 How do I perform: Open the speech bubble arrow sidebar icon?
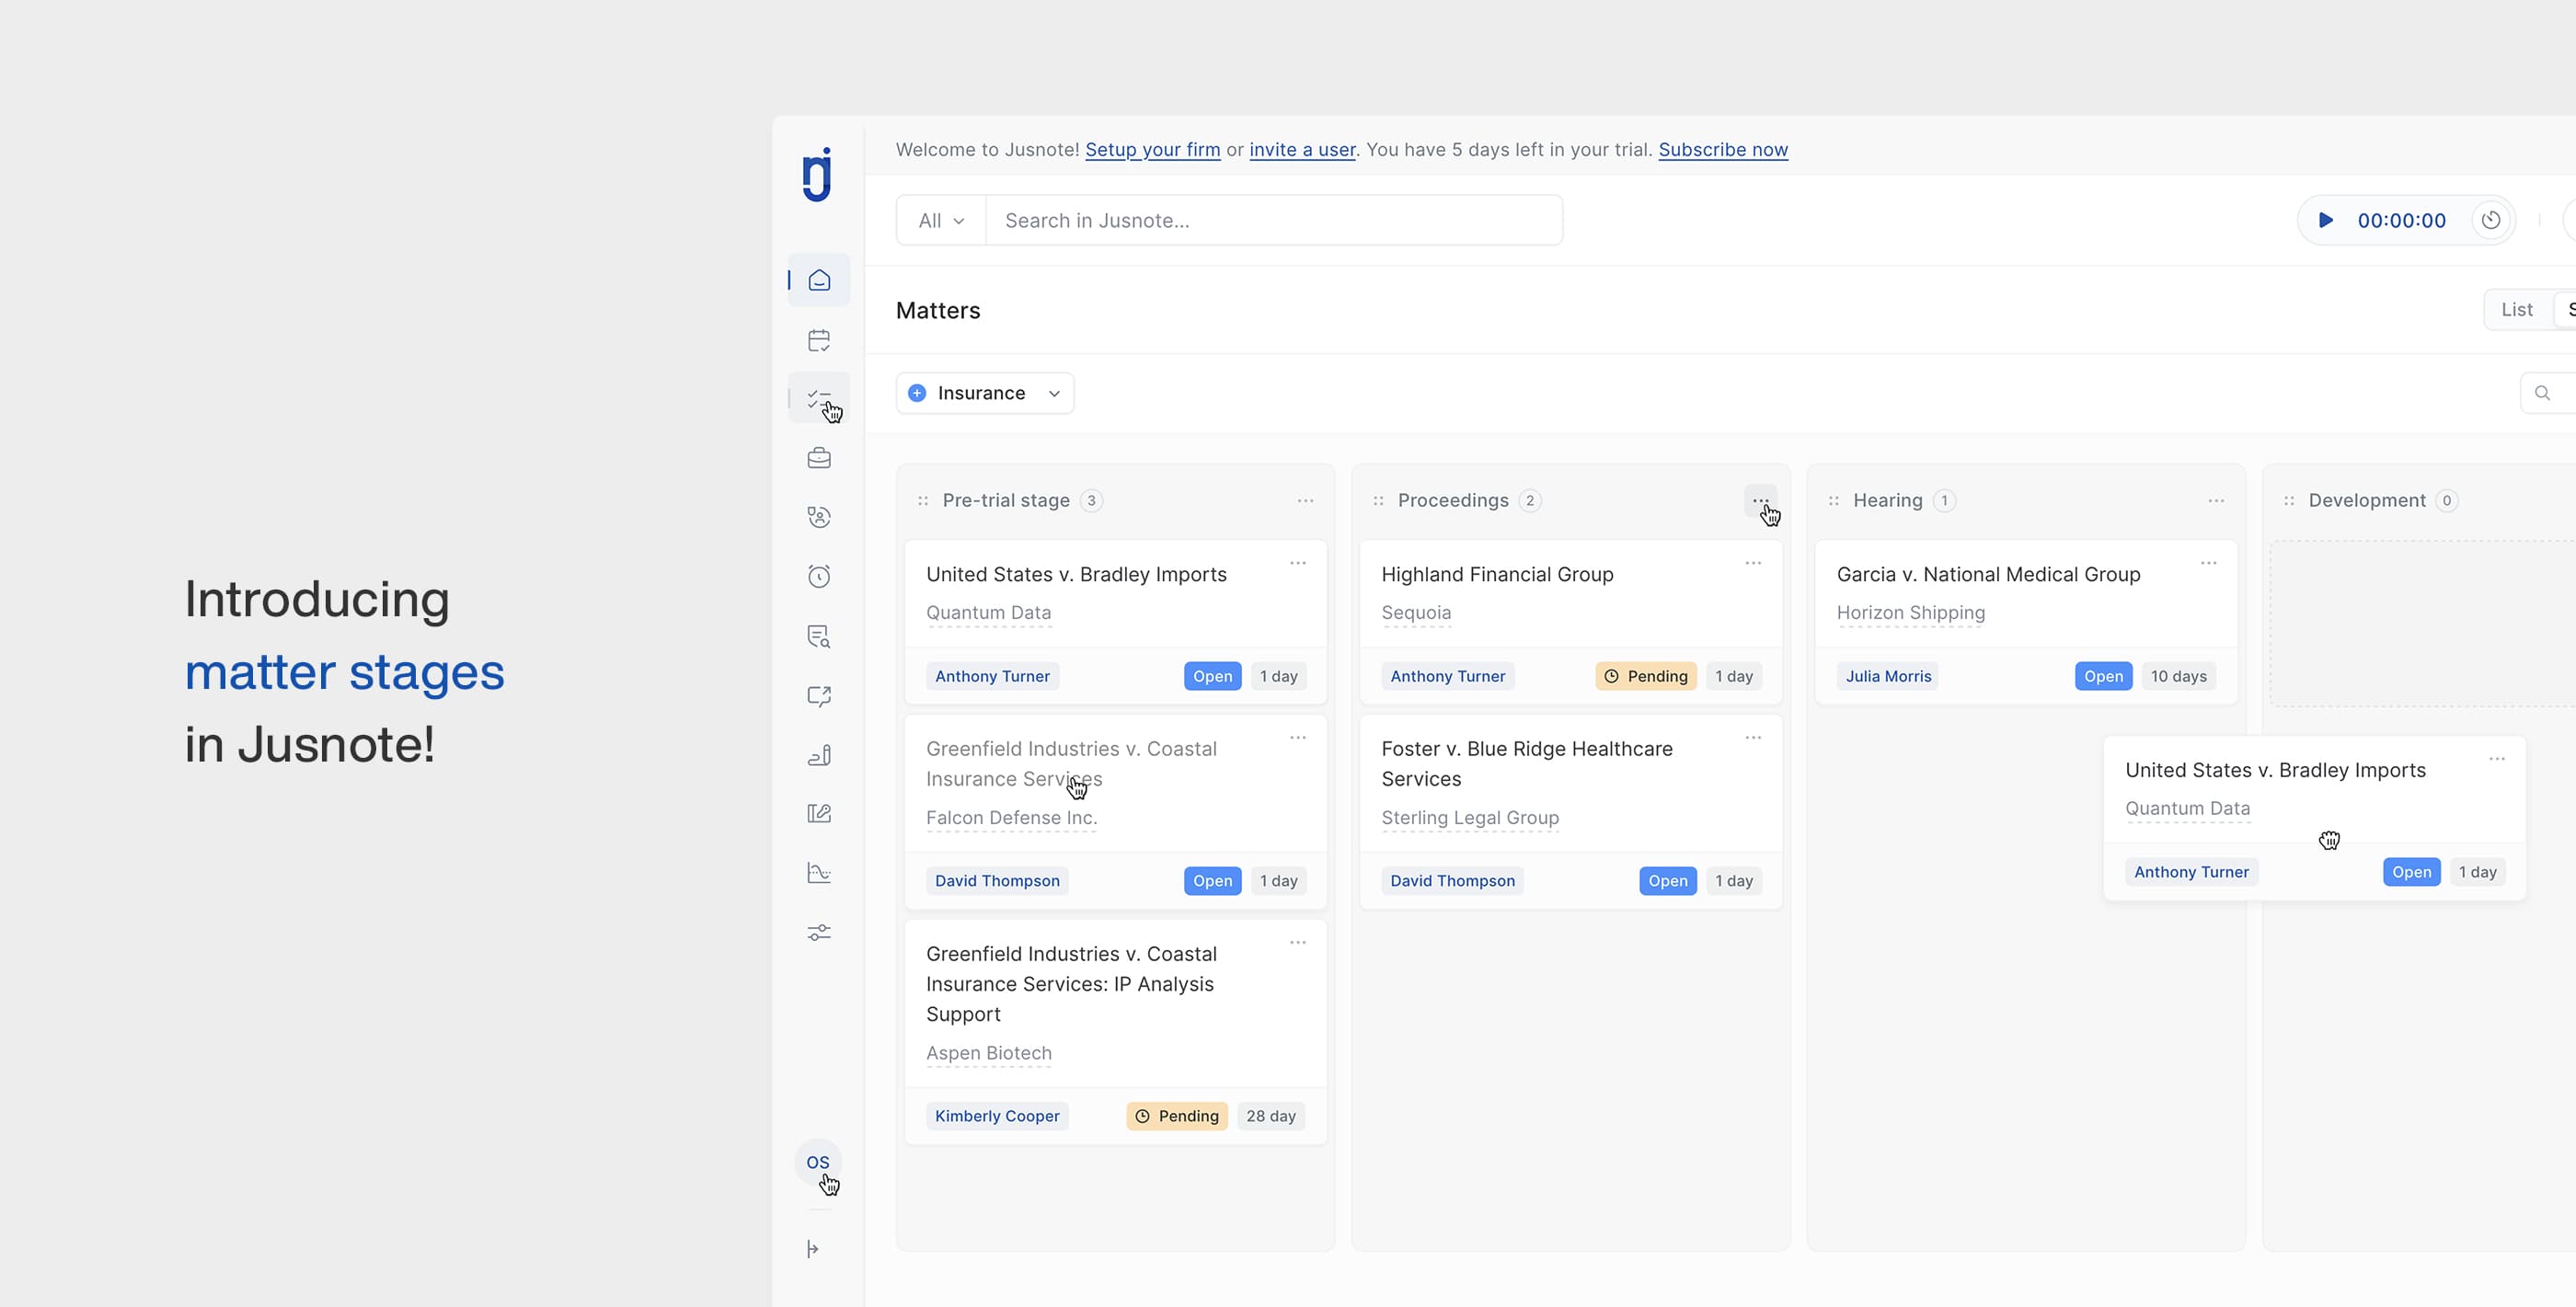tap(819, 696)
